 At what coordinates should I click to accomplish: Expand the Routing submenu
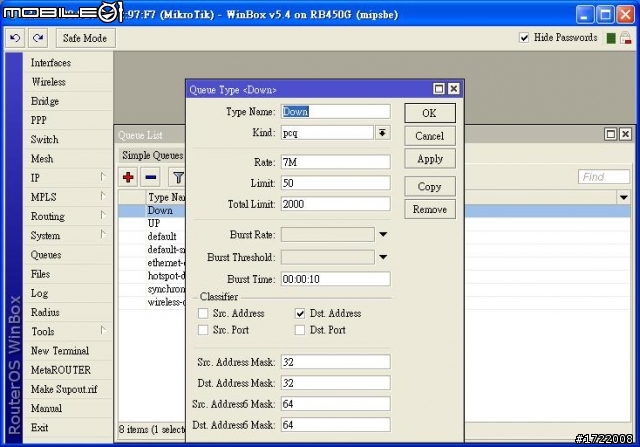[x=103, y=215]
